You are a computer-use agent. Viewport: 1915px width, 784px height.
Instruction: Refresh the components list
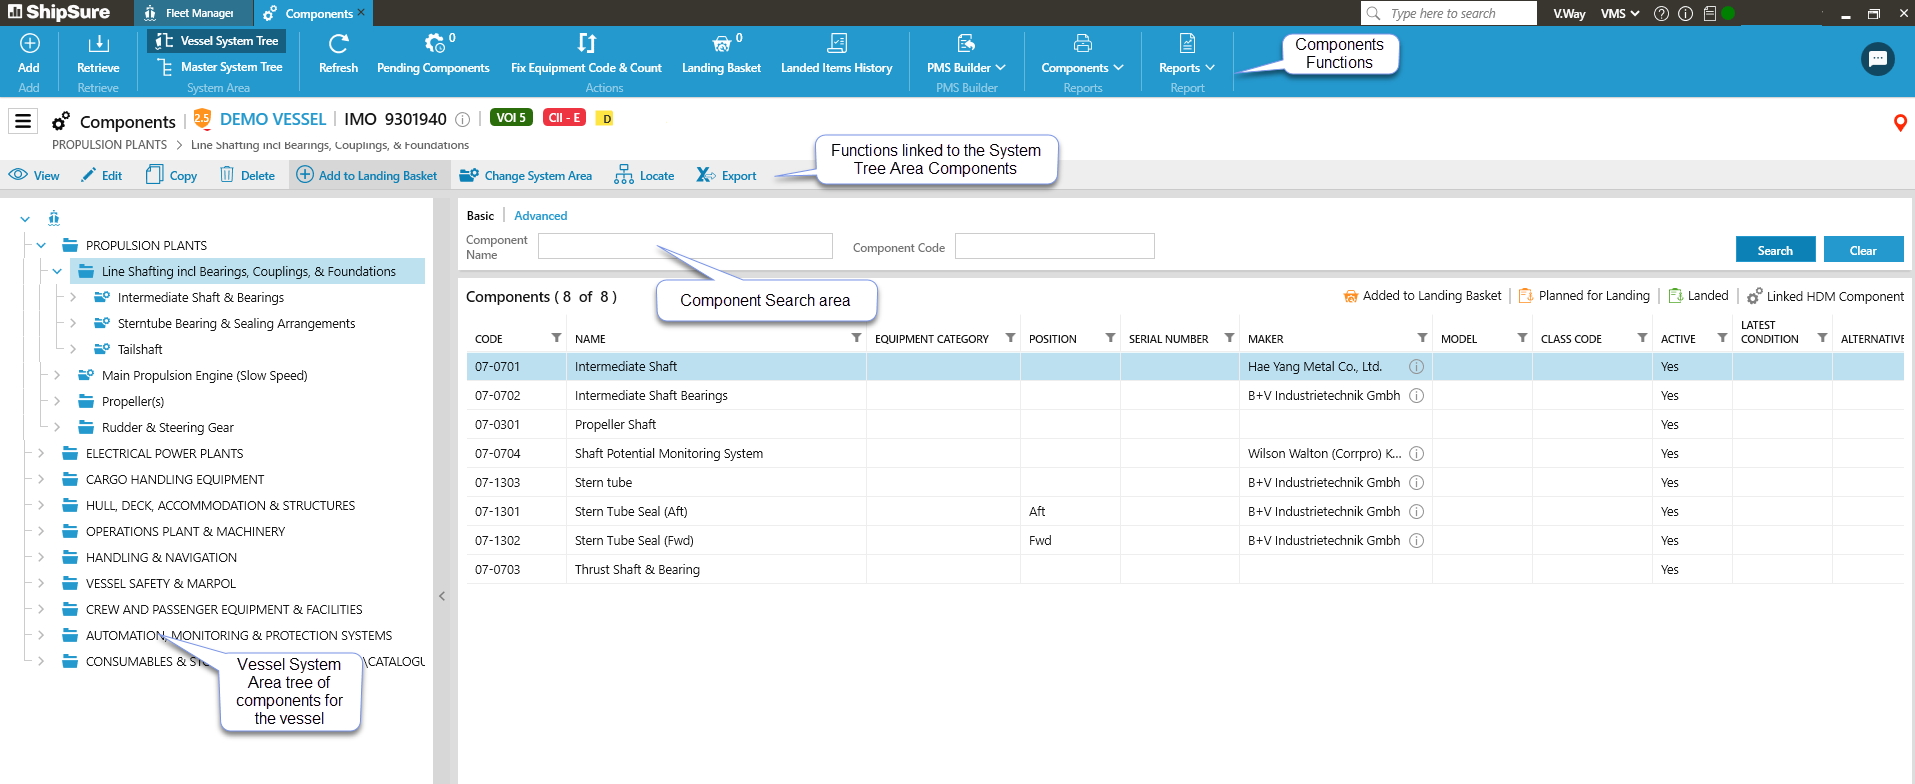click(338, 53)
